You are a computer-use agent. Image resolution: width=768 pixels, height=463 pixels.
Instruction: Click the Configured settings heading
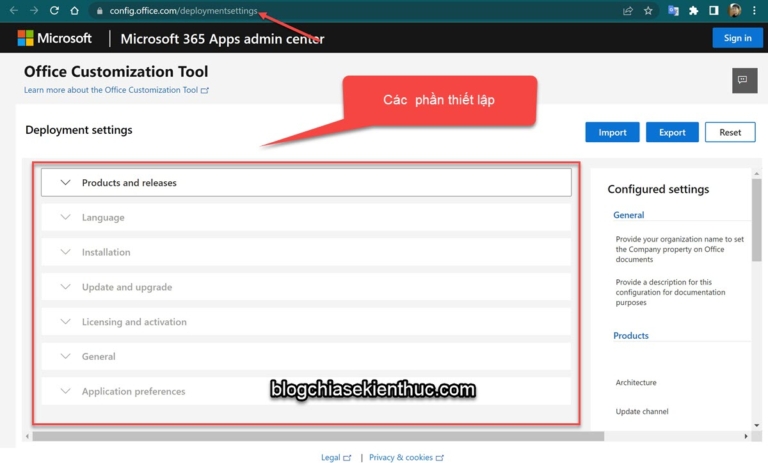658,189
